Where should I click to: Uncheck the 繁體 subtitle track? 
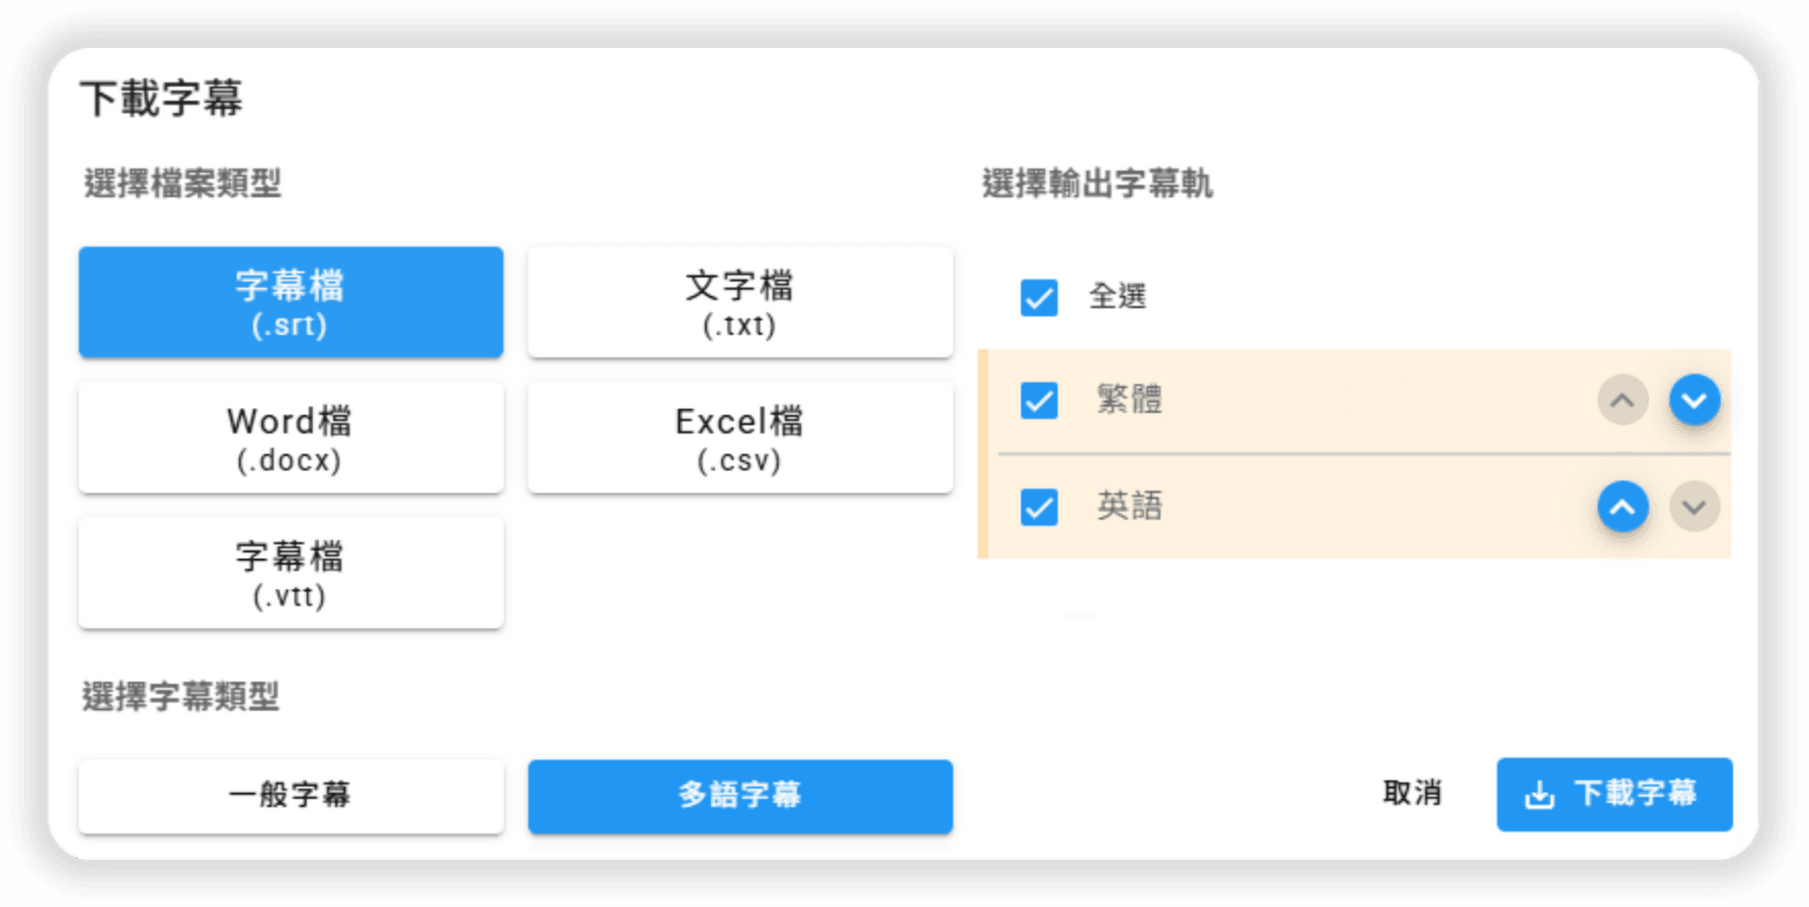pos(1039,399)
